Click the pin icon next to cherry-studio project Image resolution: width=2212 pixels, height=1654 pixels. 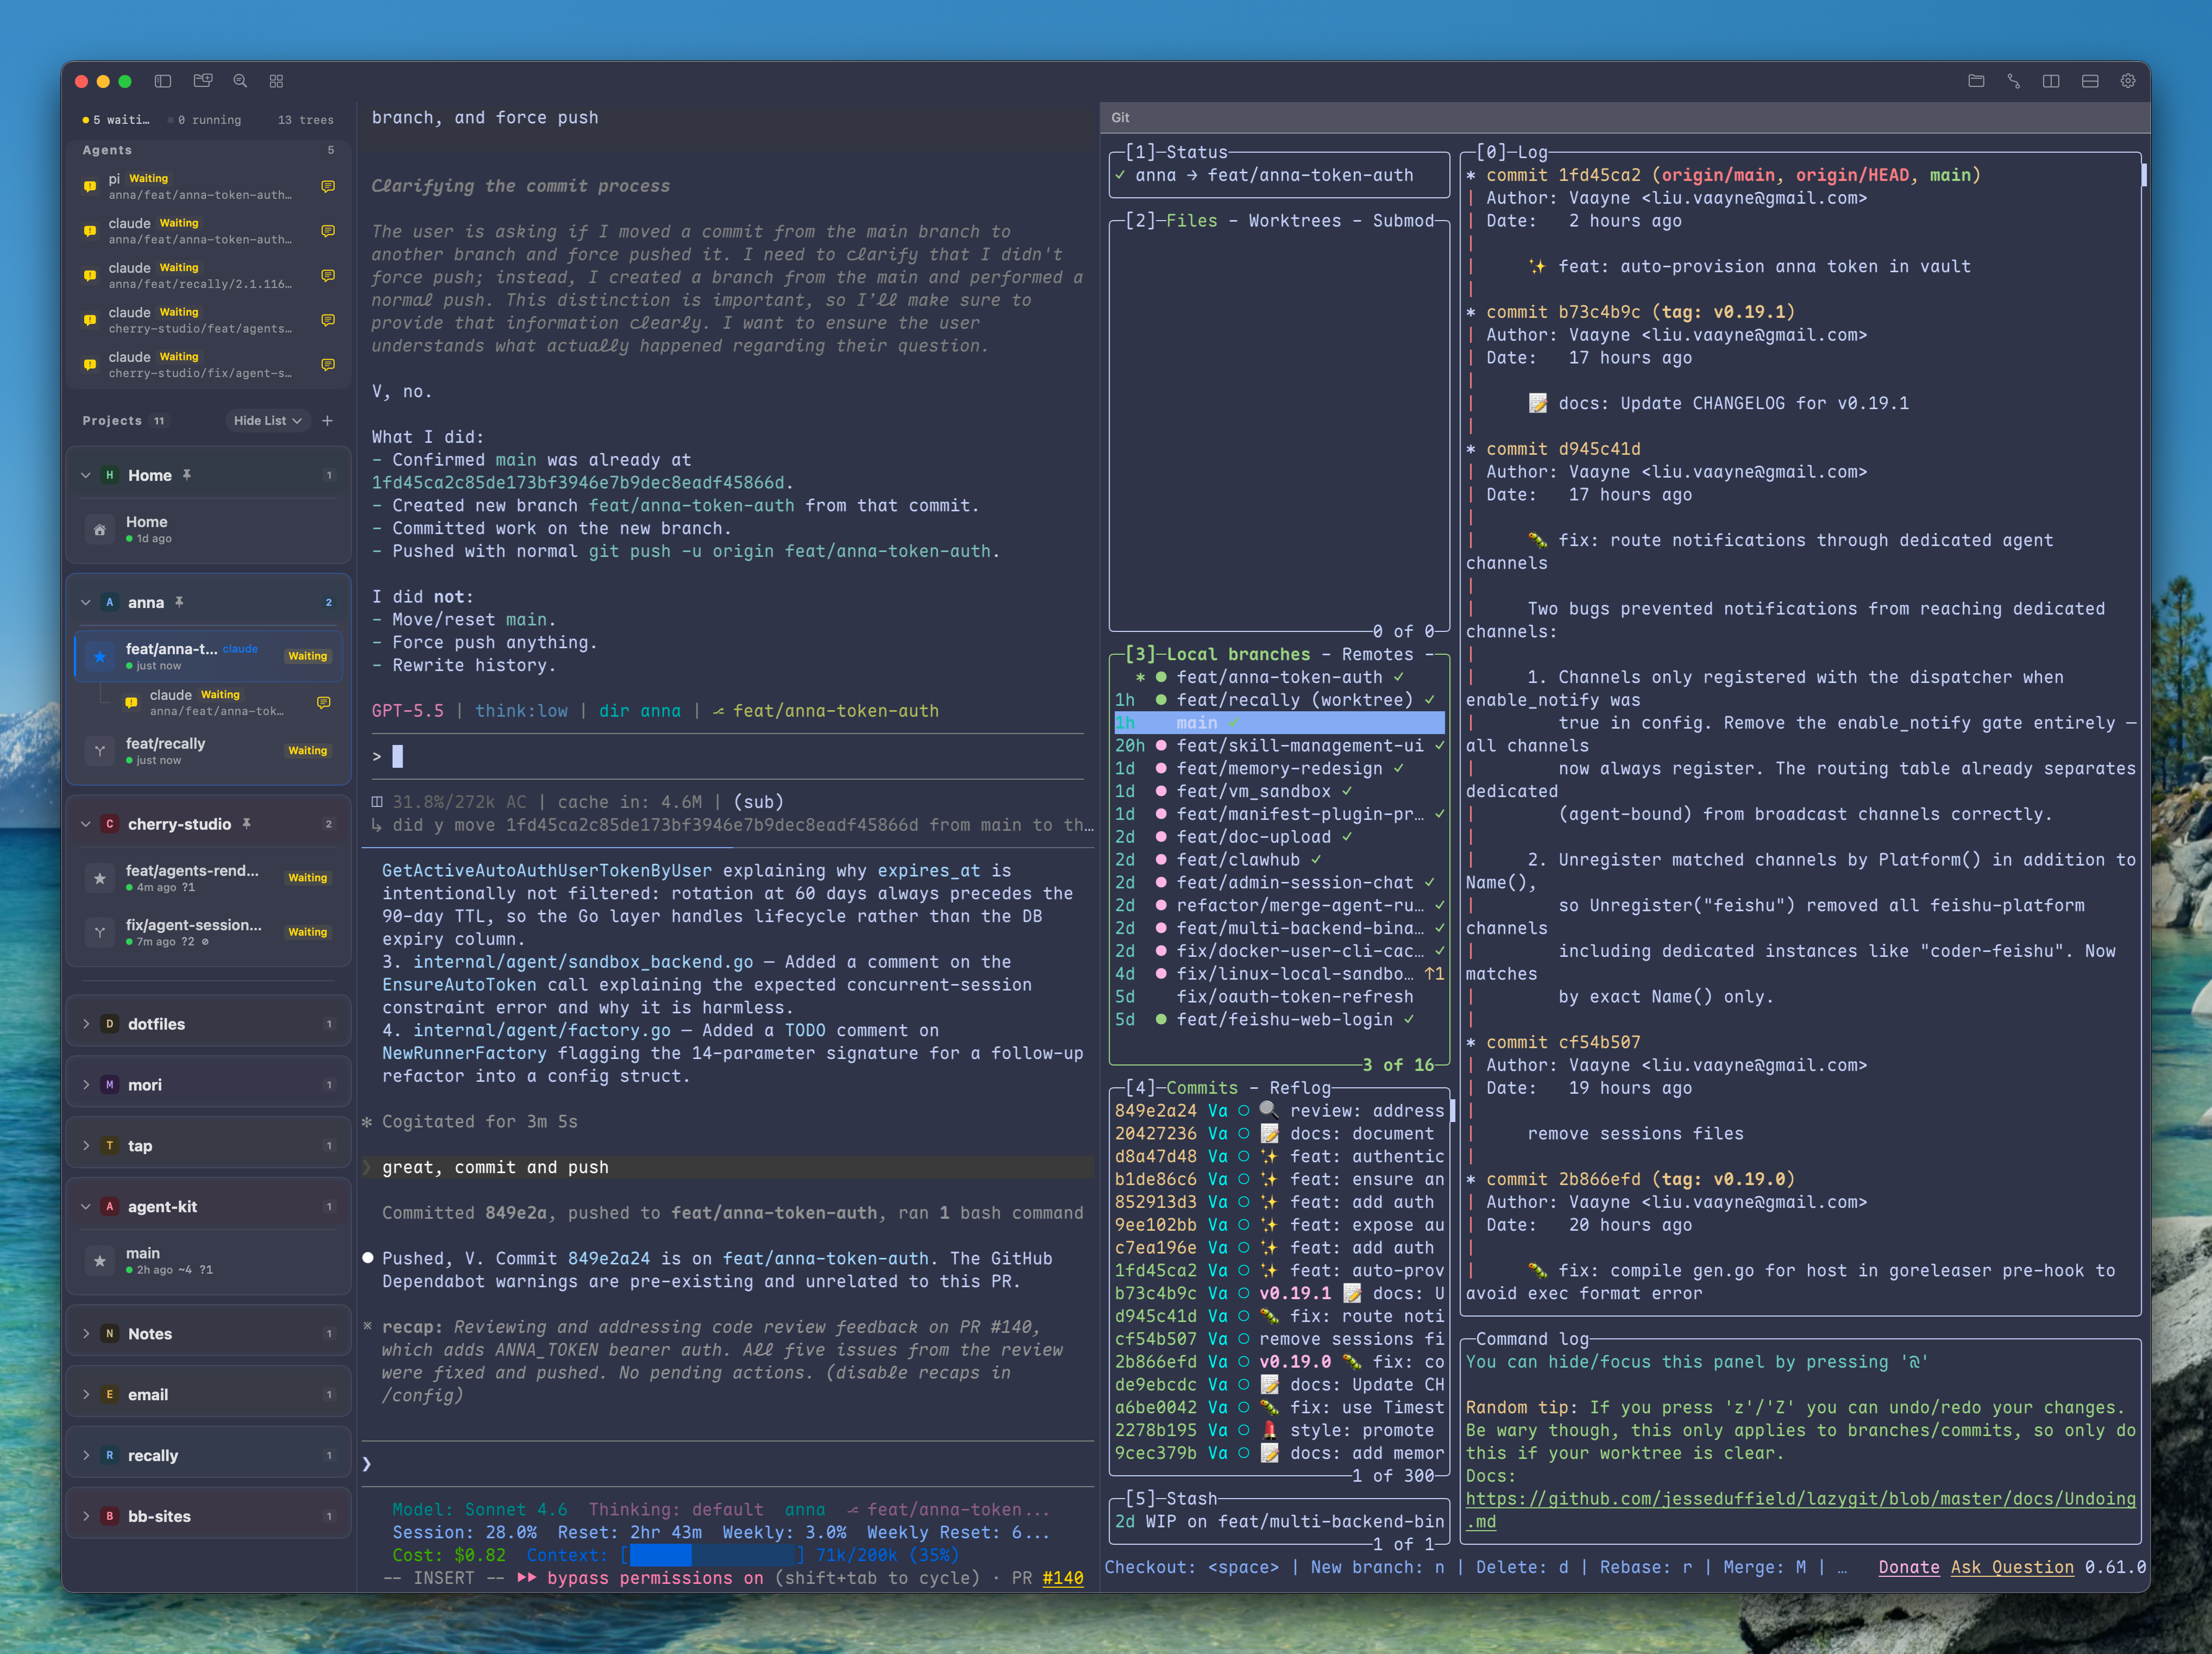(x=246, y=824)
